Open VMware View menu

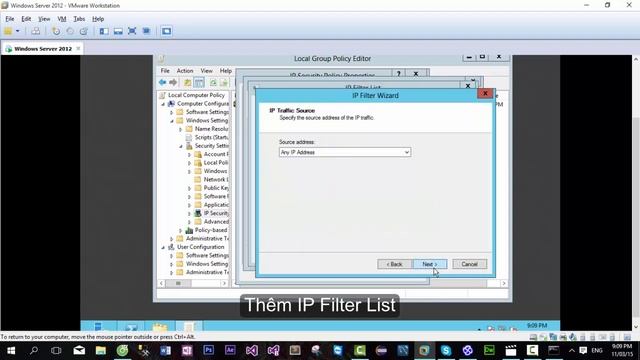click(x=44, y=19)
